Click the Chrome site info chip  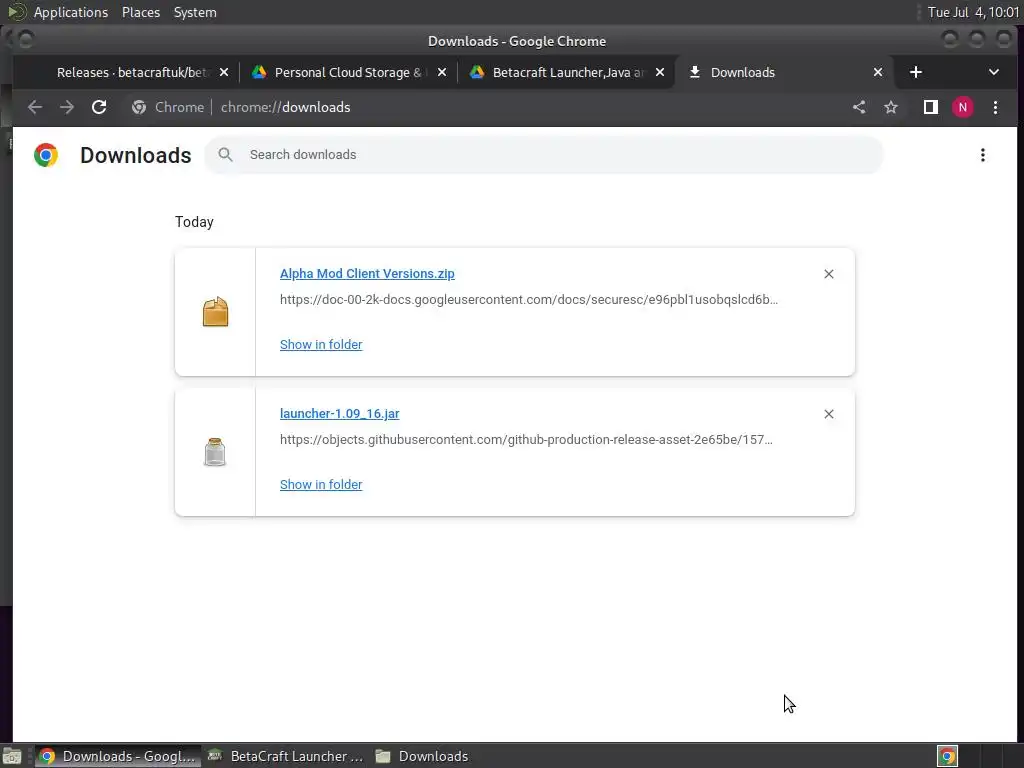point(168,107)
